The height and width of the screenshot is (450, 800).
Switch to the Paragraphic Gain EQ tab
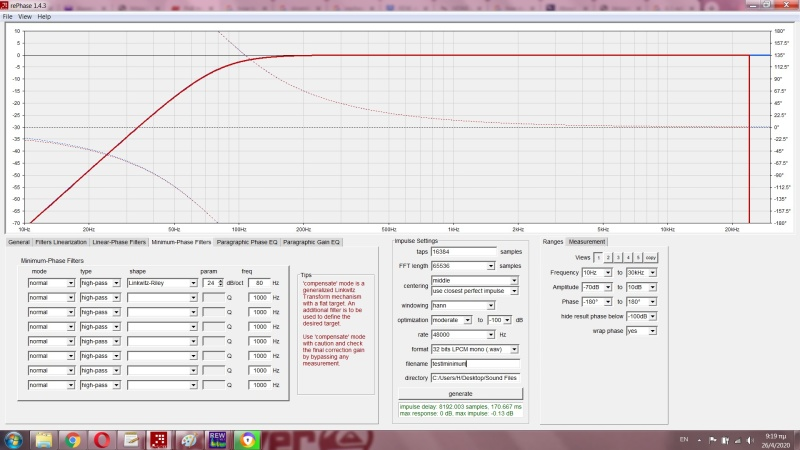click(x=313, y=242)
